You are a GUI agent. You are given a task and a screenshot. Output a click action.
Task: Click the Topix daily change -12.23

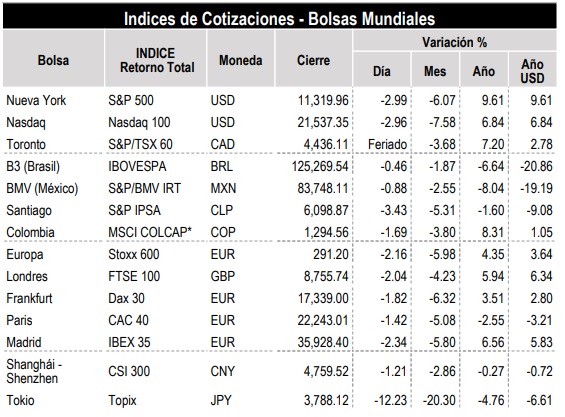click(391, 400)
